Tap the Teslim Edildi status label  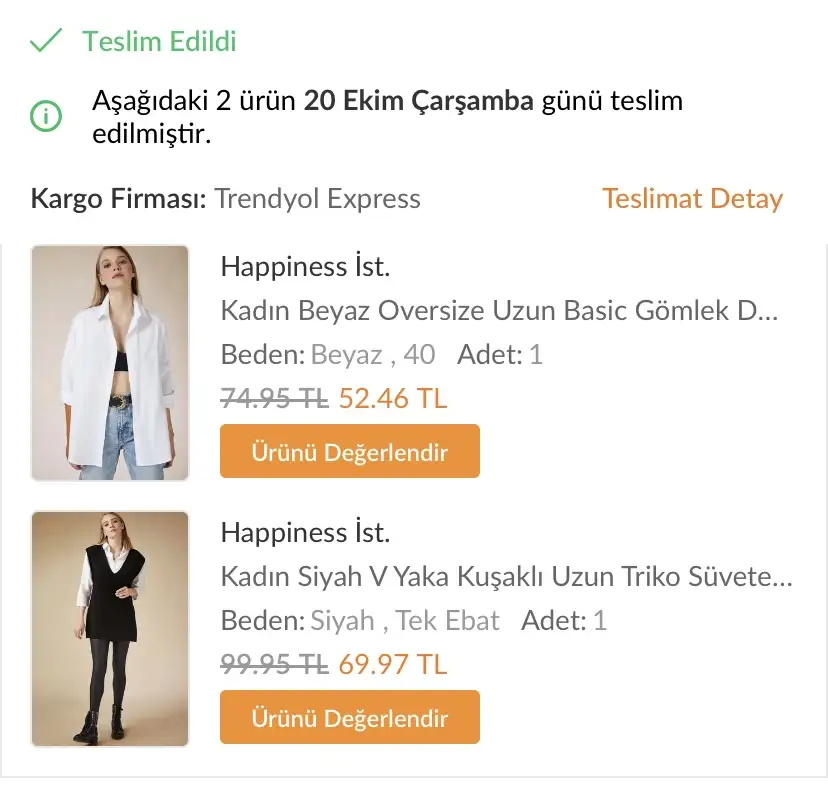click(x=159, y=42)
